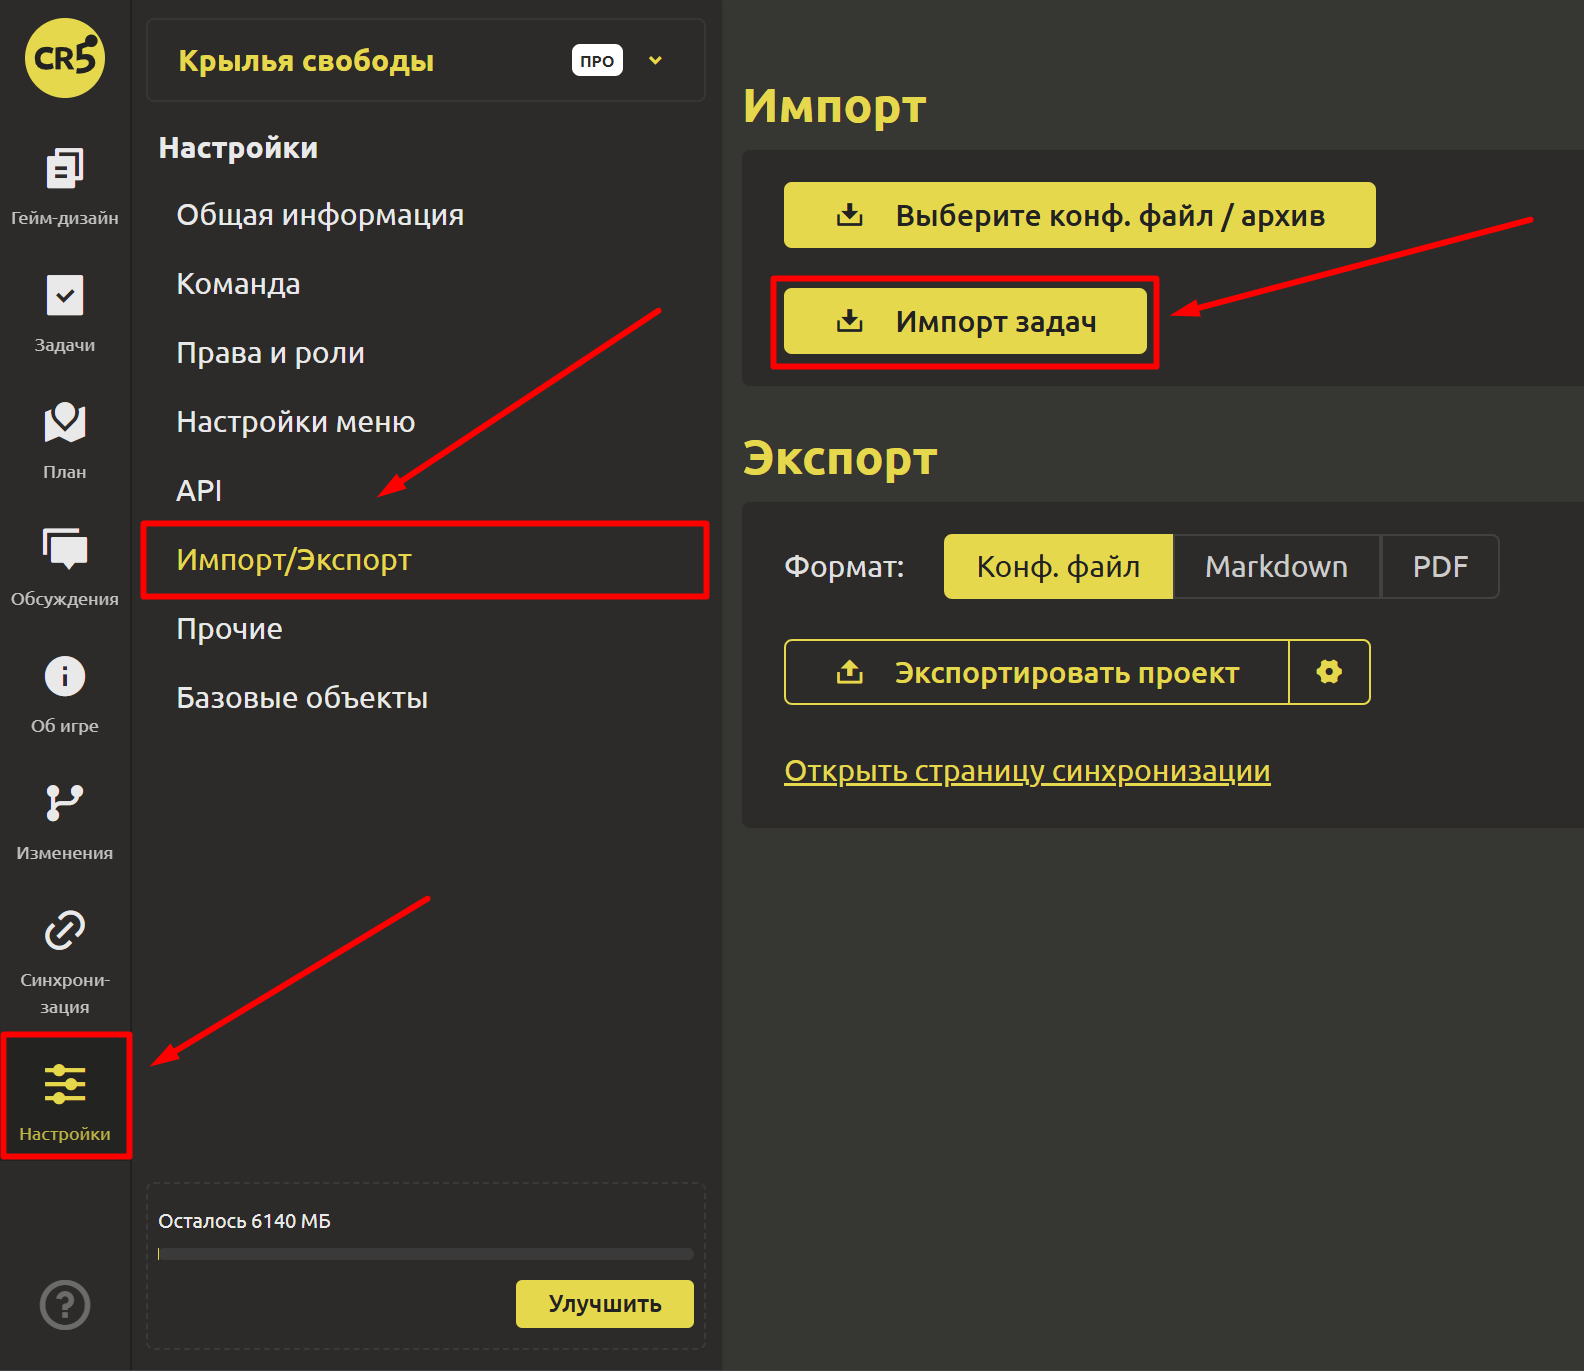Select PDF export format

(1440, 567)
